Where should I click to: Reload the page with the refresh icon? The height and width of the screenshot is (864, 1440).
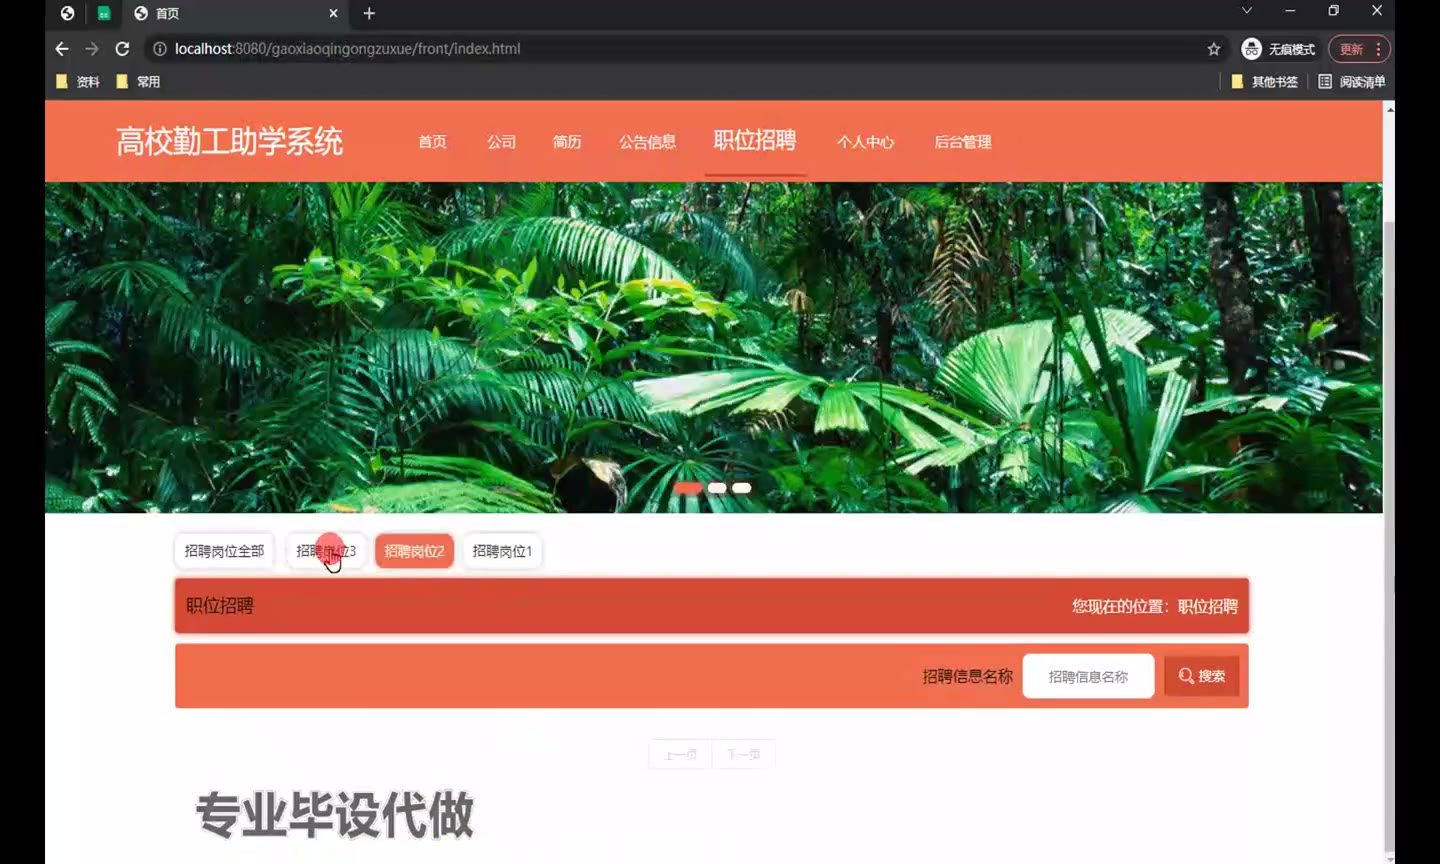pyautogui.click(x=122, y=49)
